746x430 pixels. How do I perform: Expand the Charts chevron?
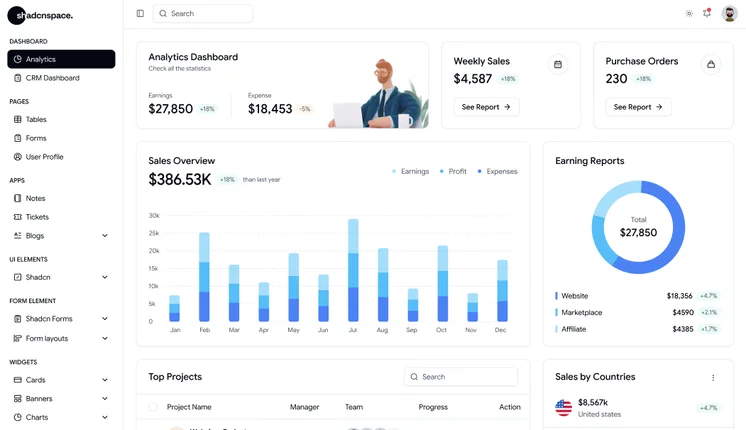tap(105, 417)
